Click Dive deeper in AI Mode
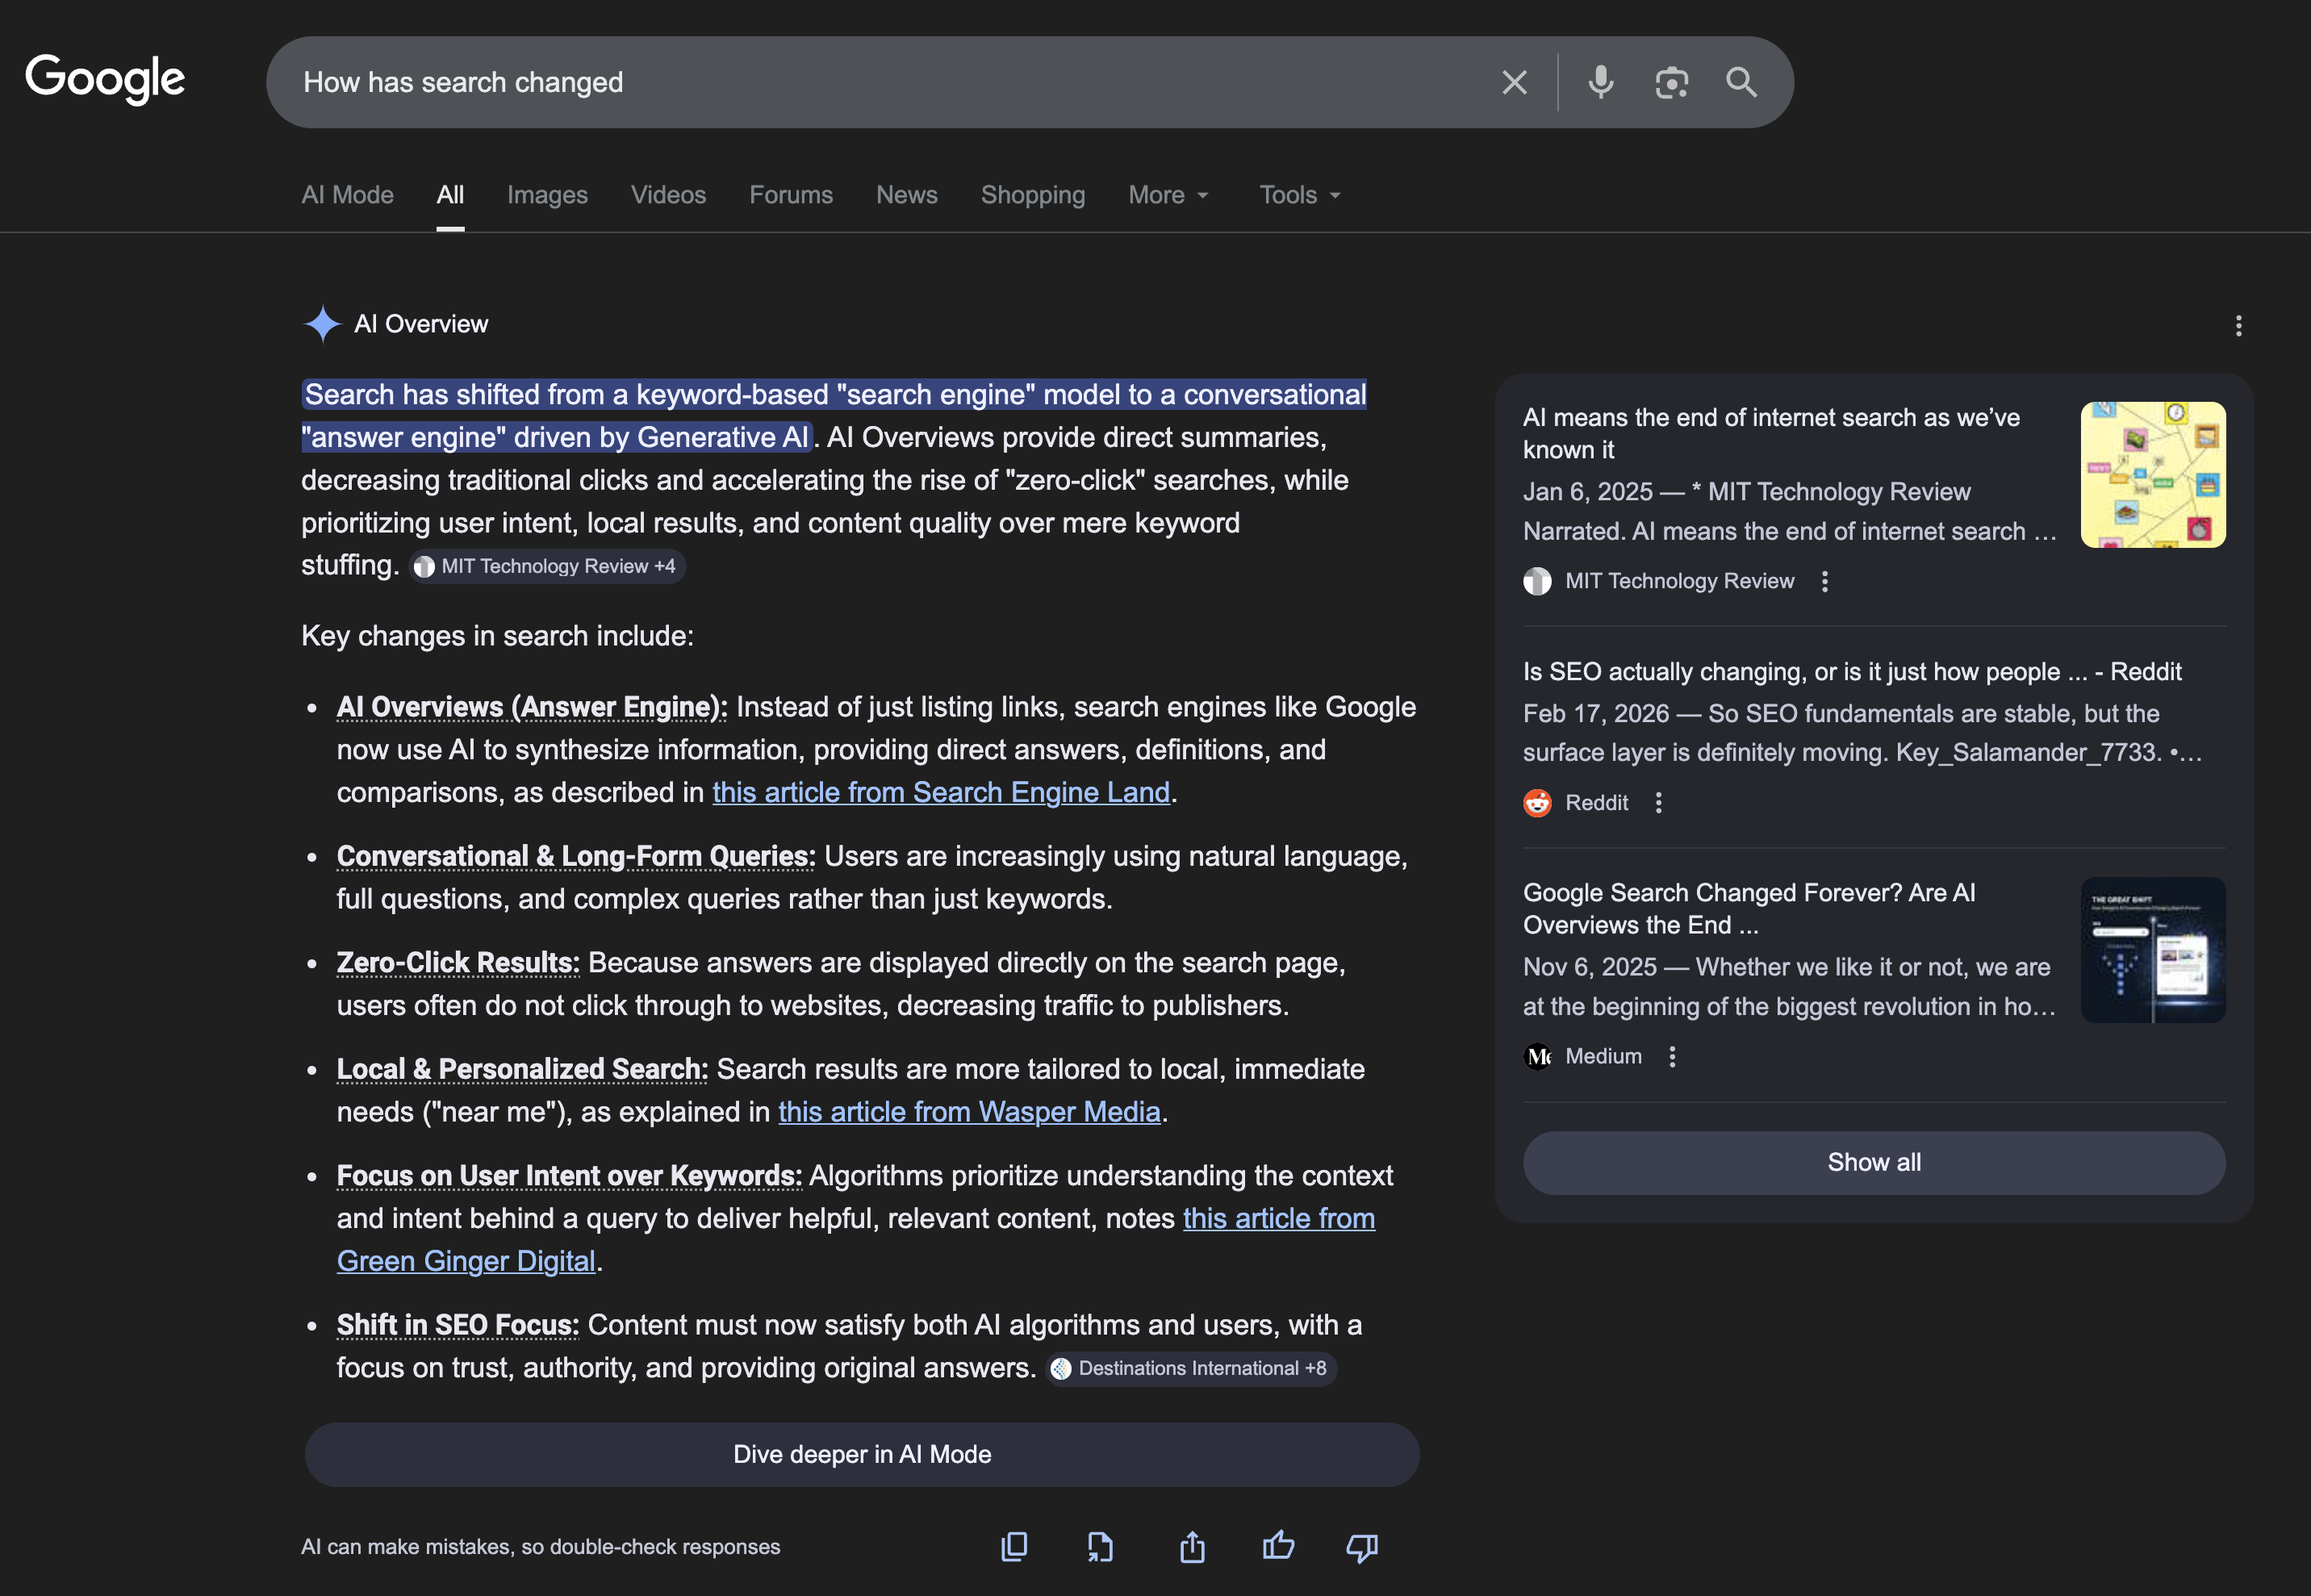Viewport: 2311px width, 1596px height. coord(861,1454)
